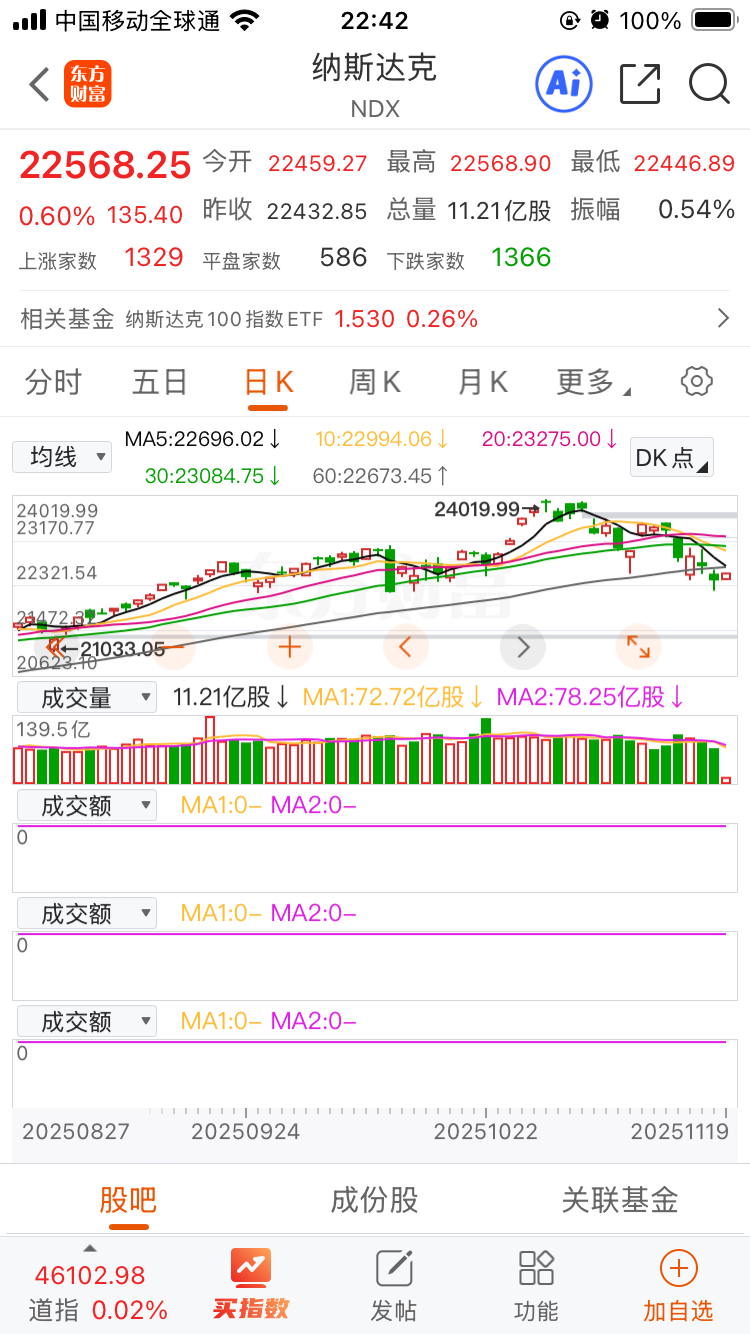Tap the current price 22568.25
Image resolution: width=750 pixels, height=1334 pixels.
click(x=105, y=165)
